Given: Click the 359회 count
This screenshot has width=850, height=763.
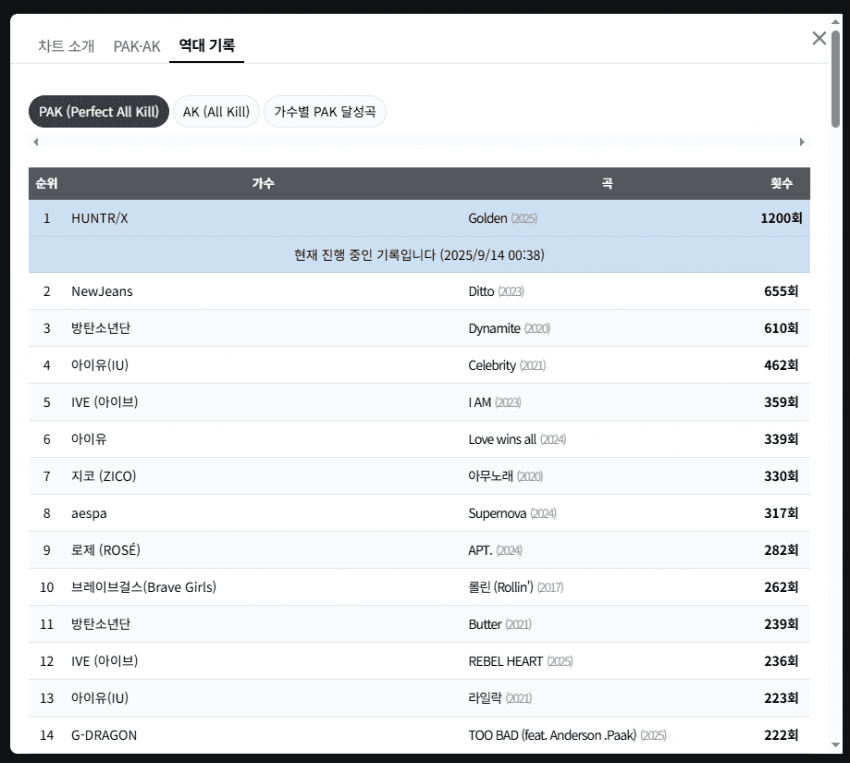Looking at the screenshot, I should [x=781, y=402].
